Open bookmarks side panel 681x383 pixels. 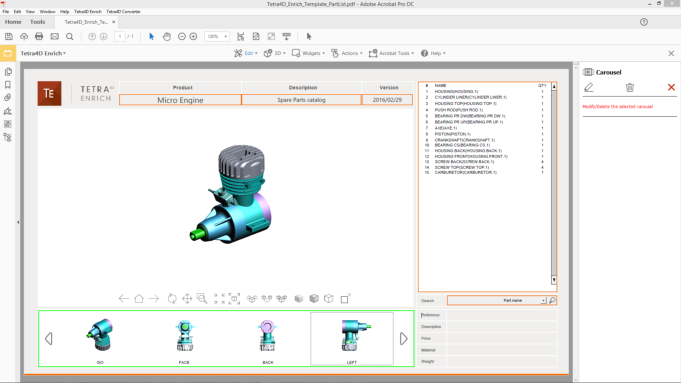8,85
